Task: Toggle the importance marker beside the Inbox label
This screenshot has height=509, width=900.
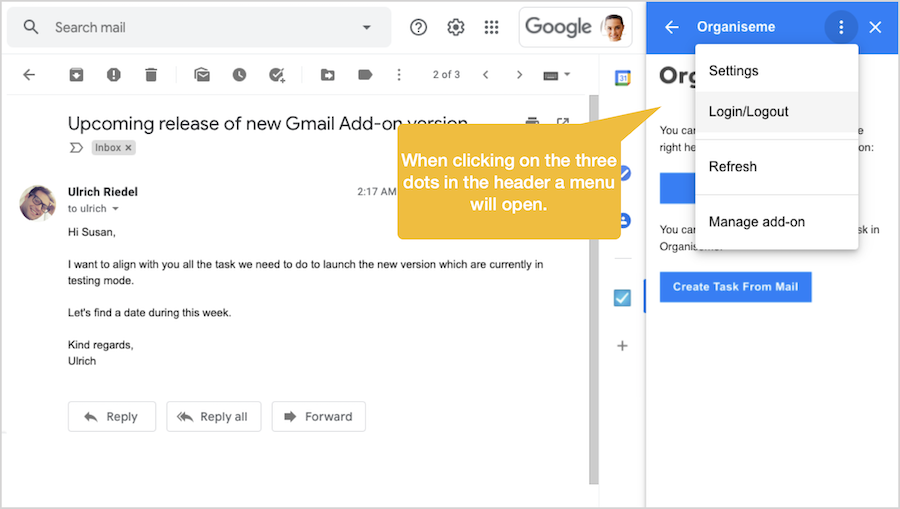Action: [76, 148]
